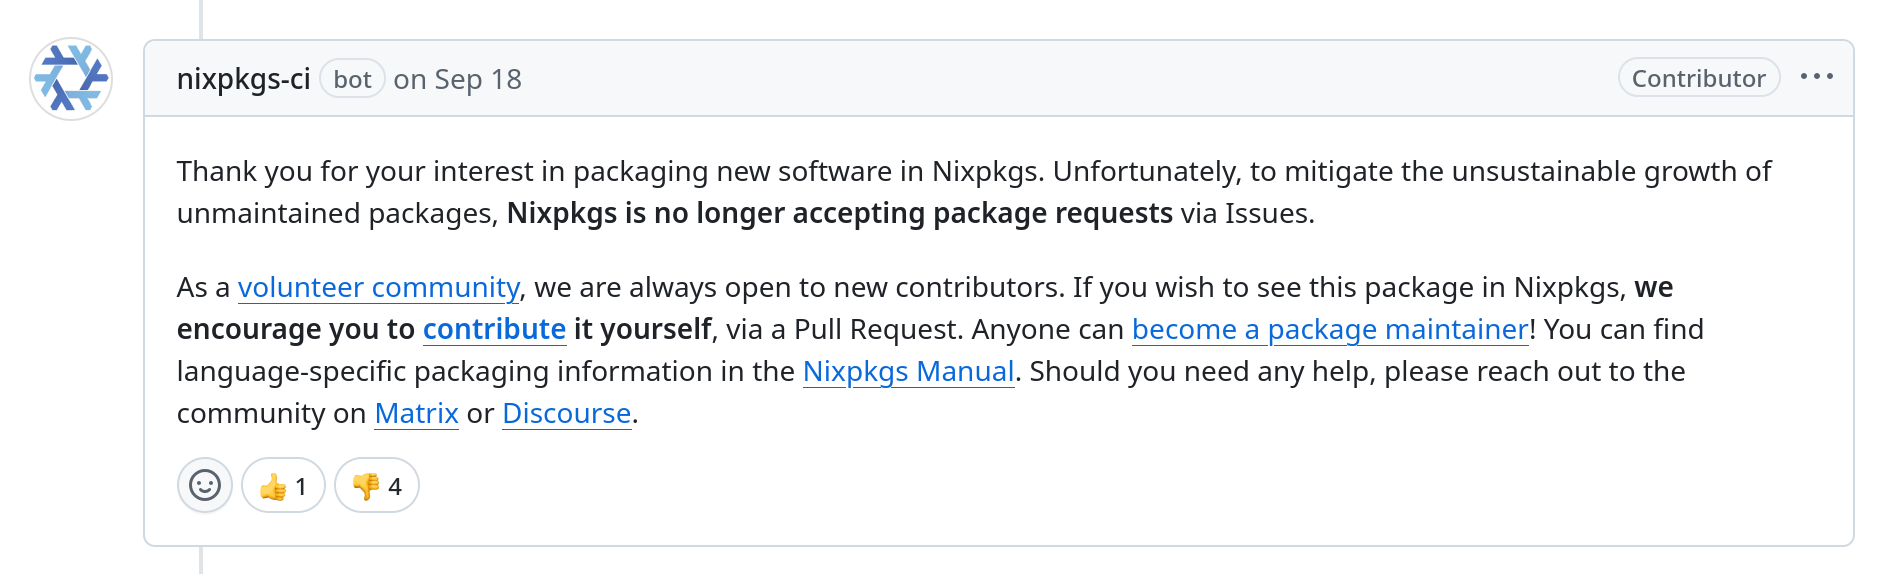
Task: Click the nixpkgs-ci snowflake avatar
Action: (71, 79)
